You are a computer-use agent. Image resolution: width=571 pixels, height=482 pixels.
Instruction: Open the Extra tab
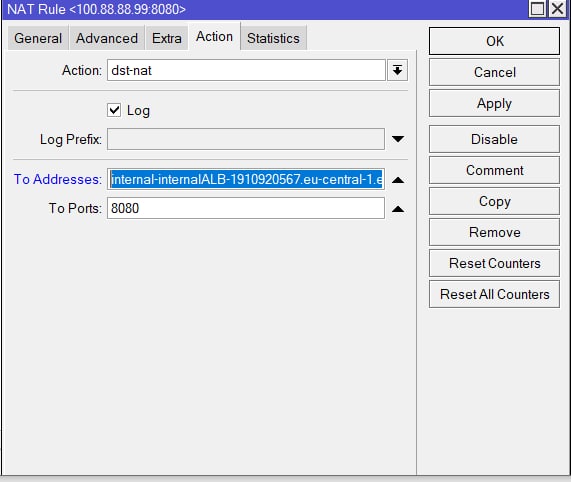[x=167, y=38]
